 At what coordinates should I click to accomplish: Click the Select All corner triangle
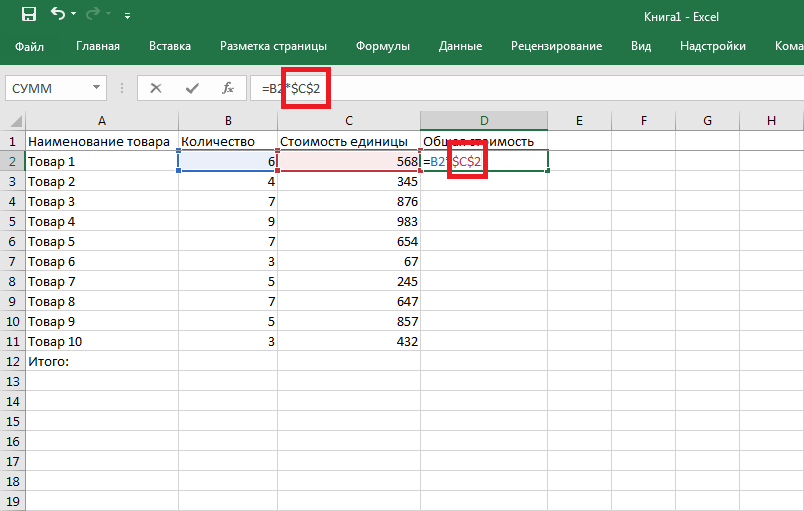(13, 121)
